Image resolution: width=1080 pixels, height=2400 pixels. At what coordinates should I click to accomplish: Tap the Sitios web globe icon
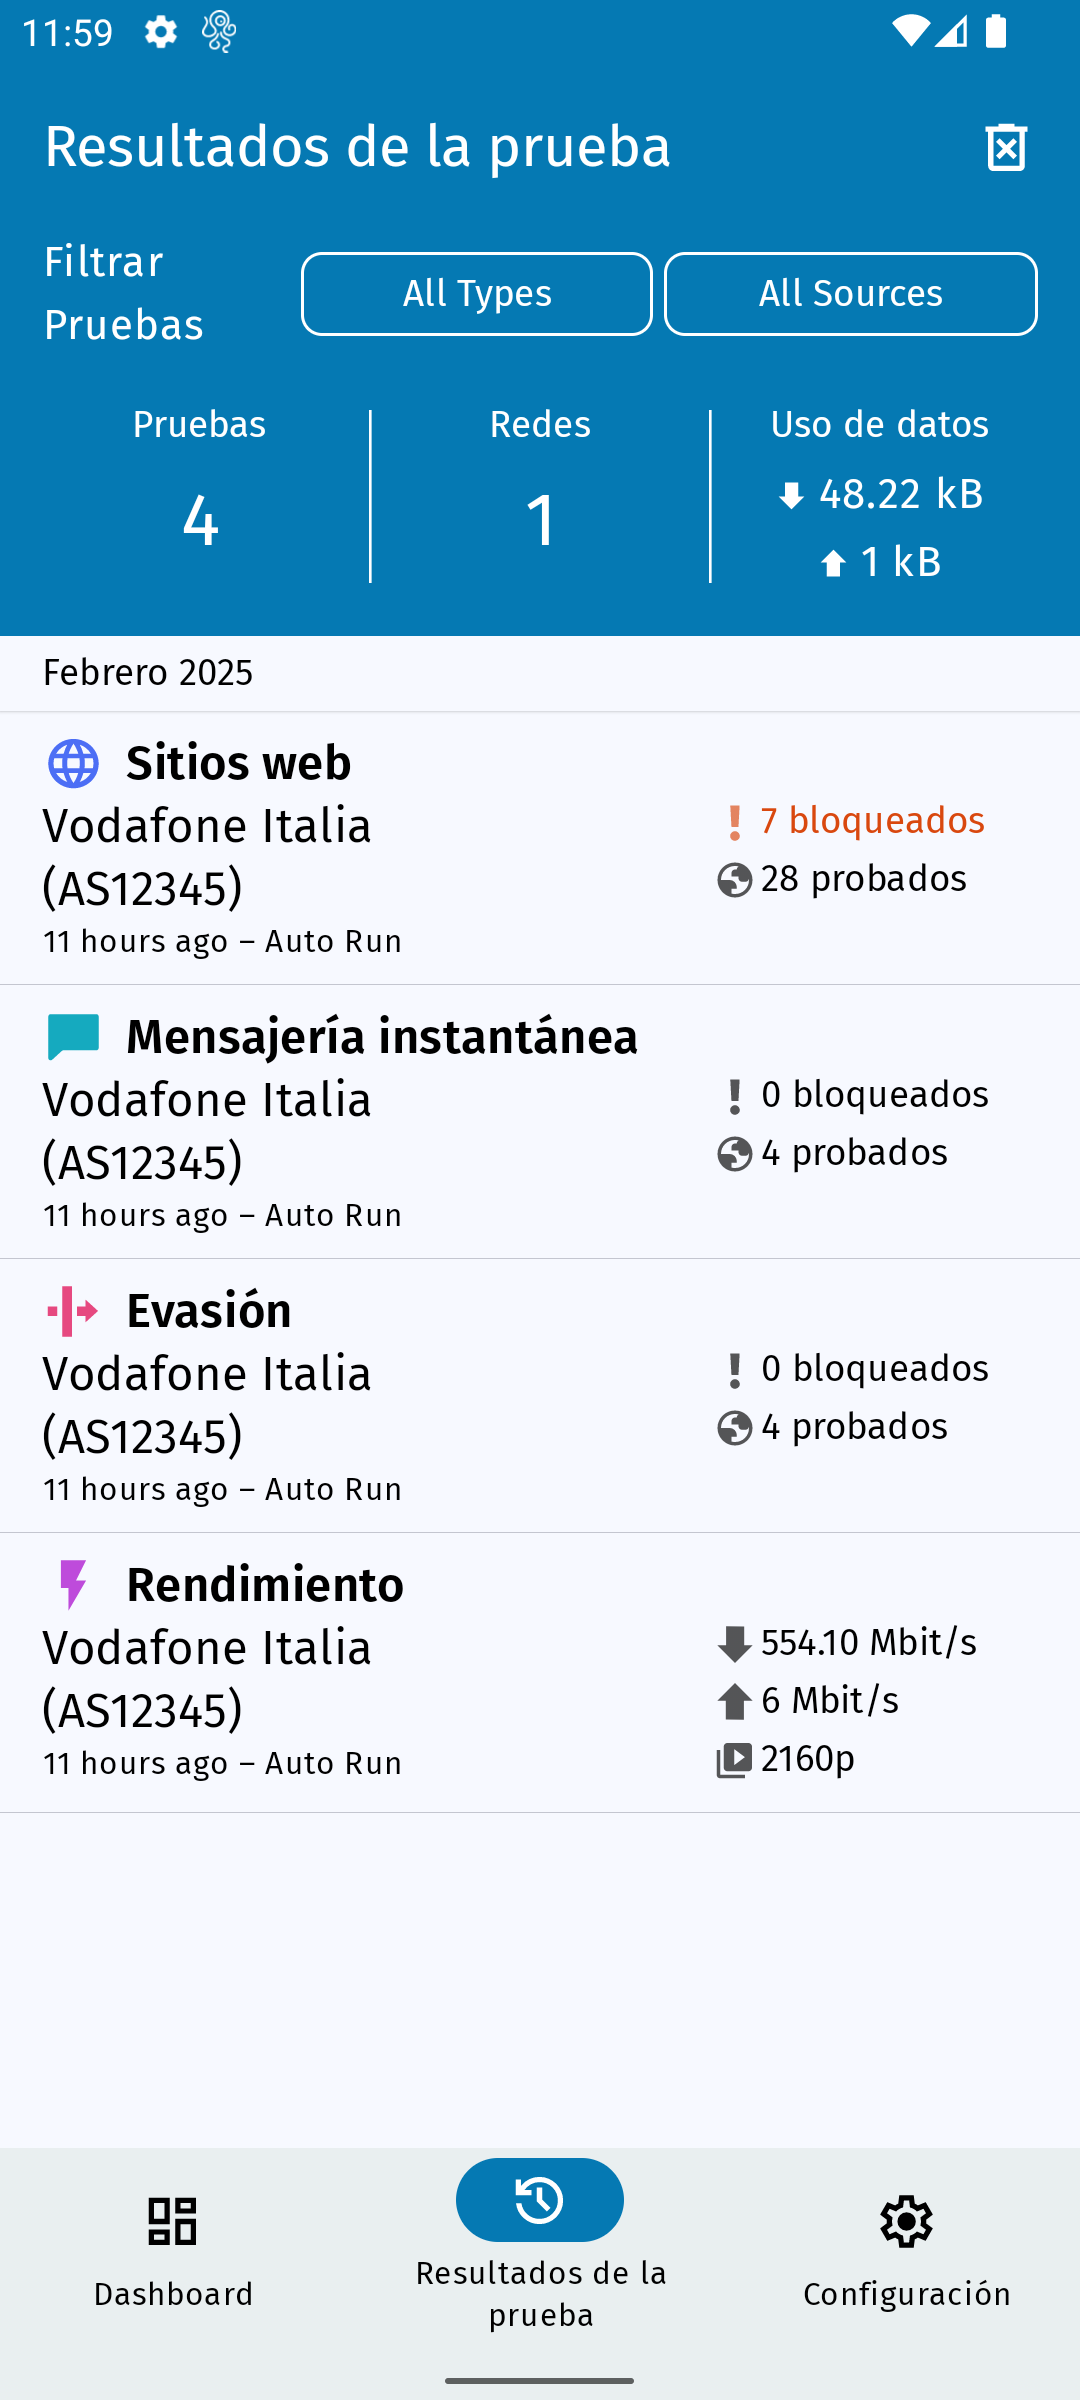pos(73,764)
